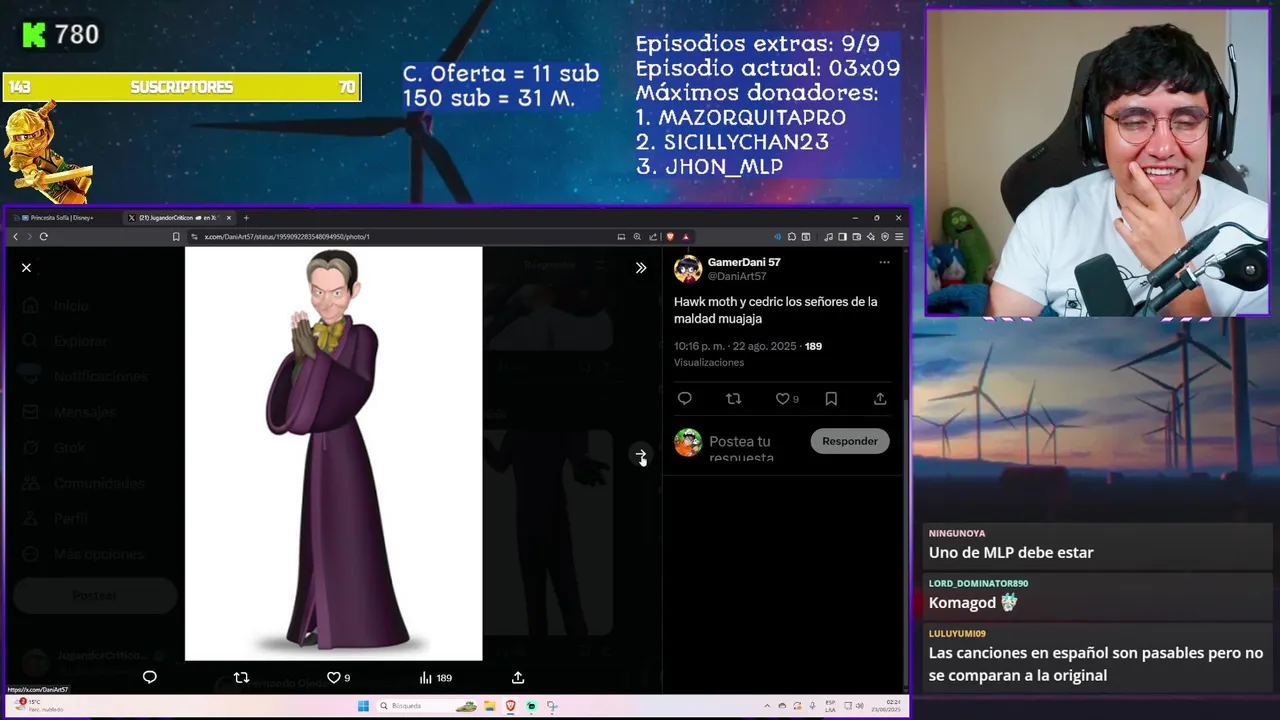Click the Responder button
Viewport: 1280px width, 720px height.
[x=850, y=441]
